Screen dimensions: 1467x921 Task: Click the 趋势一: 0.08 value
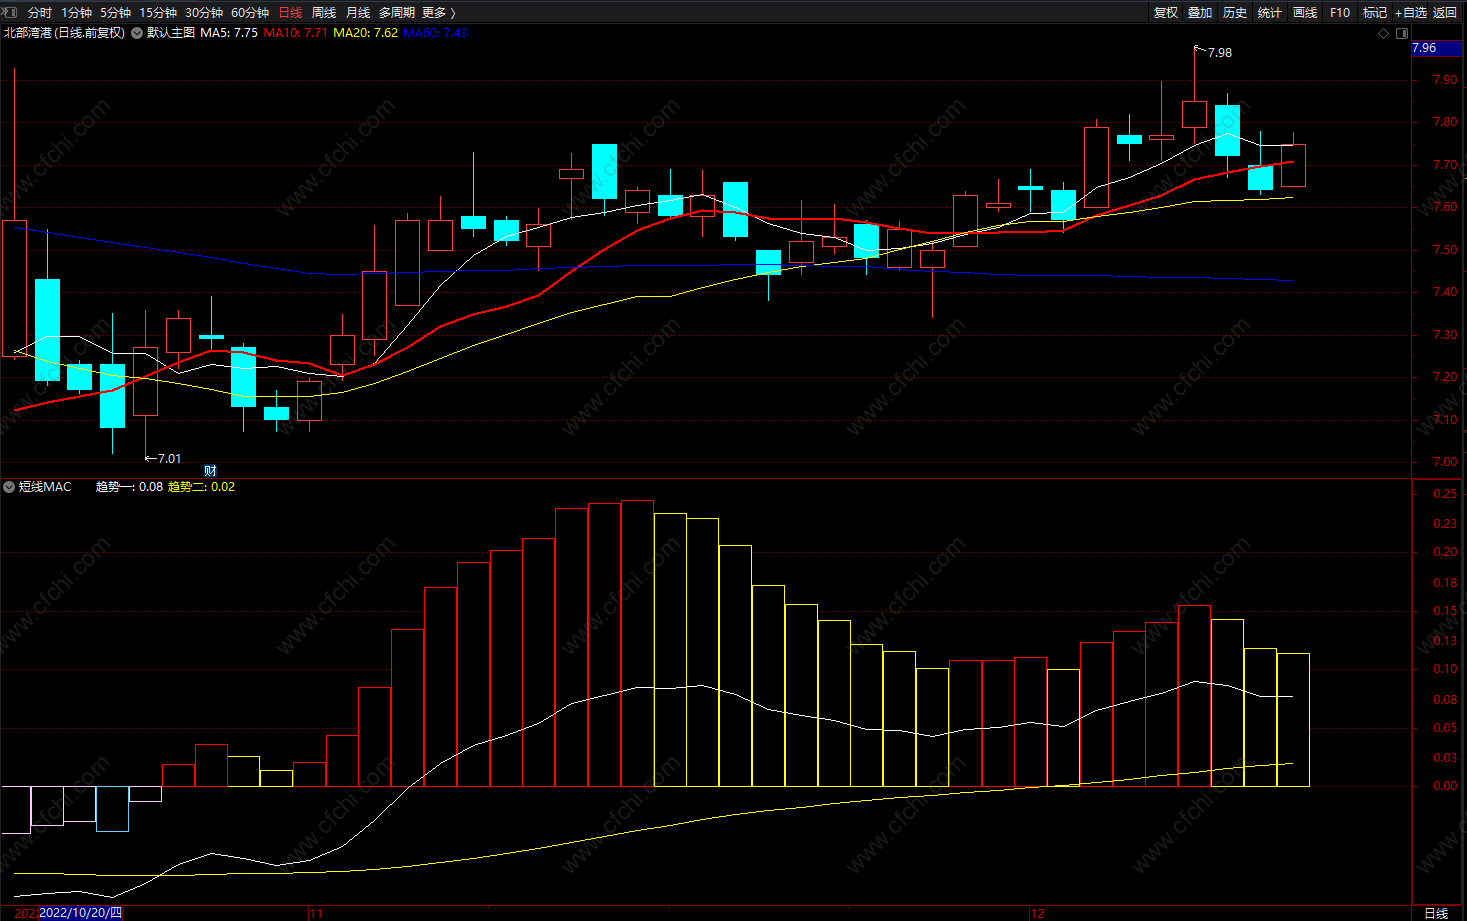(x=129, y=487)
